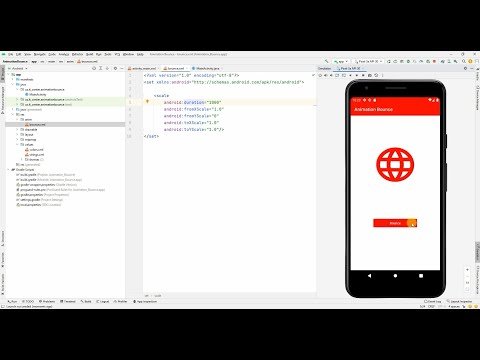Open the View menu
Image resolution: width=480 pixels, height=360 pixels.
coord(27,54)
